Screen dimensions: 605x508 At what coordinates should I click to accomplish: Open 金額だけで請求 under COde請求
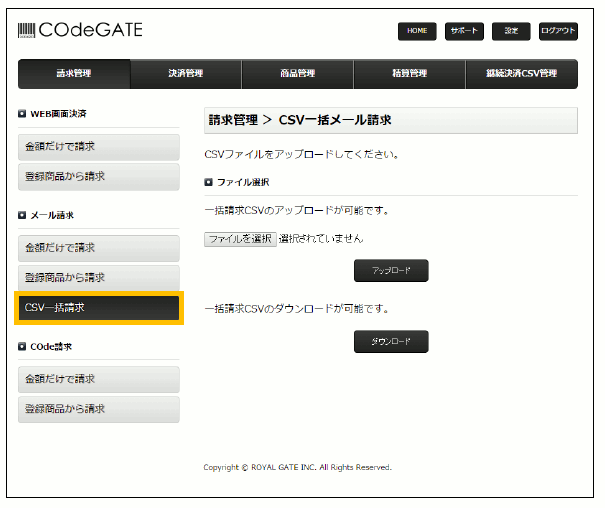(x=98, y=379)
